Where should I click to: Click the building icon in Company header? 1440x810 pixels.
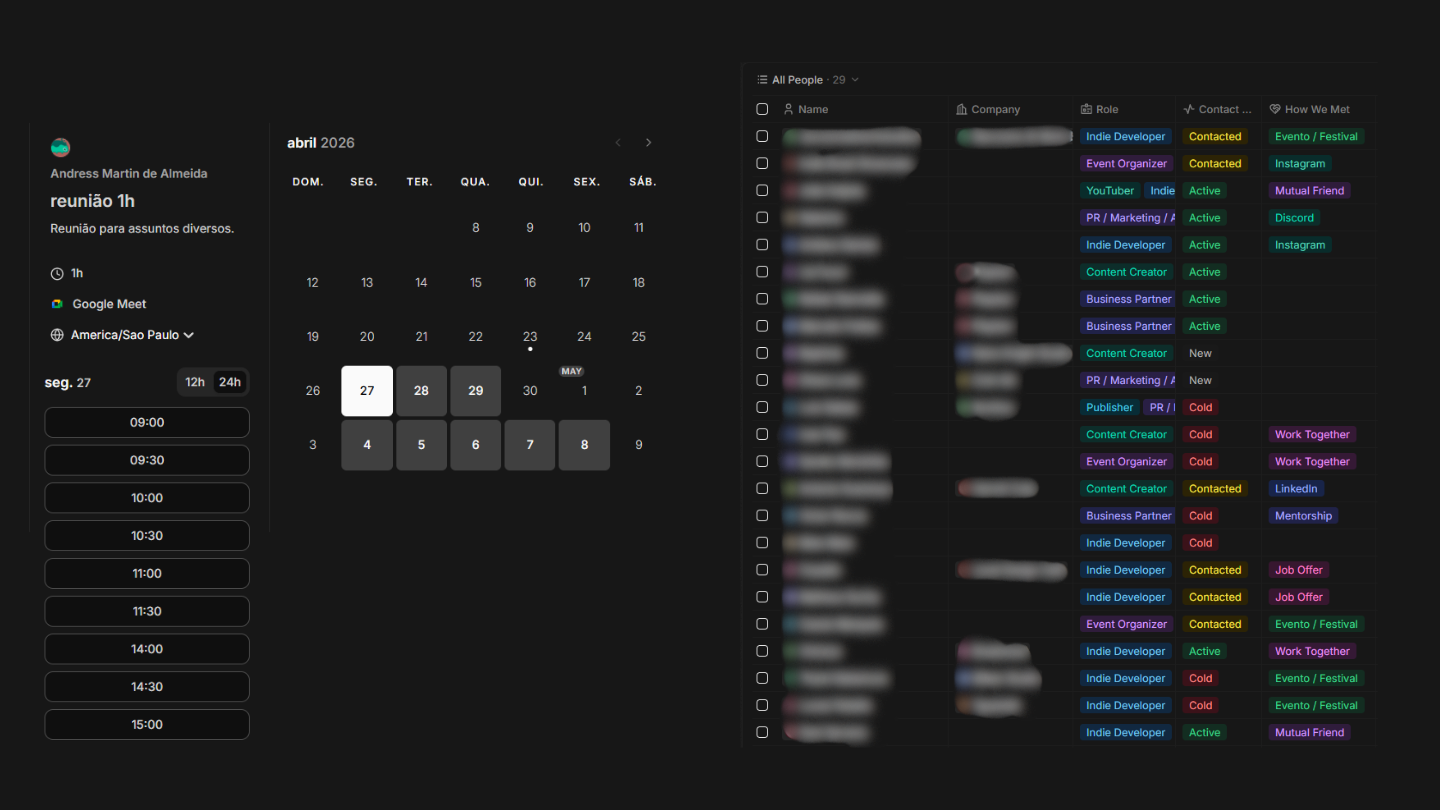pos(962,110)
